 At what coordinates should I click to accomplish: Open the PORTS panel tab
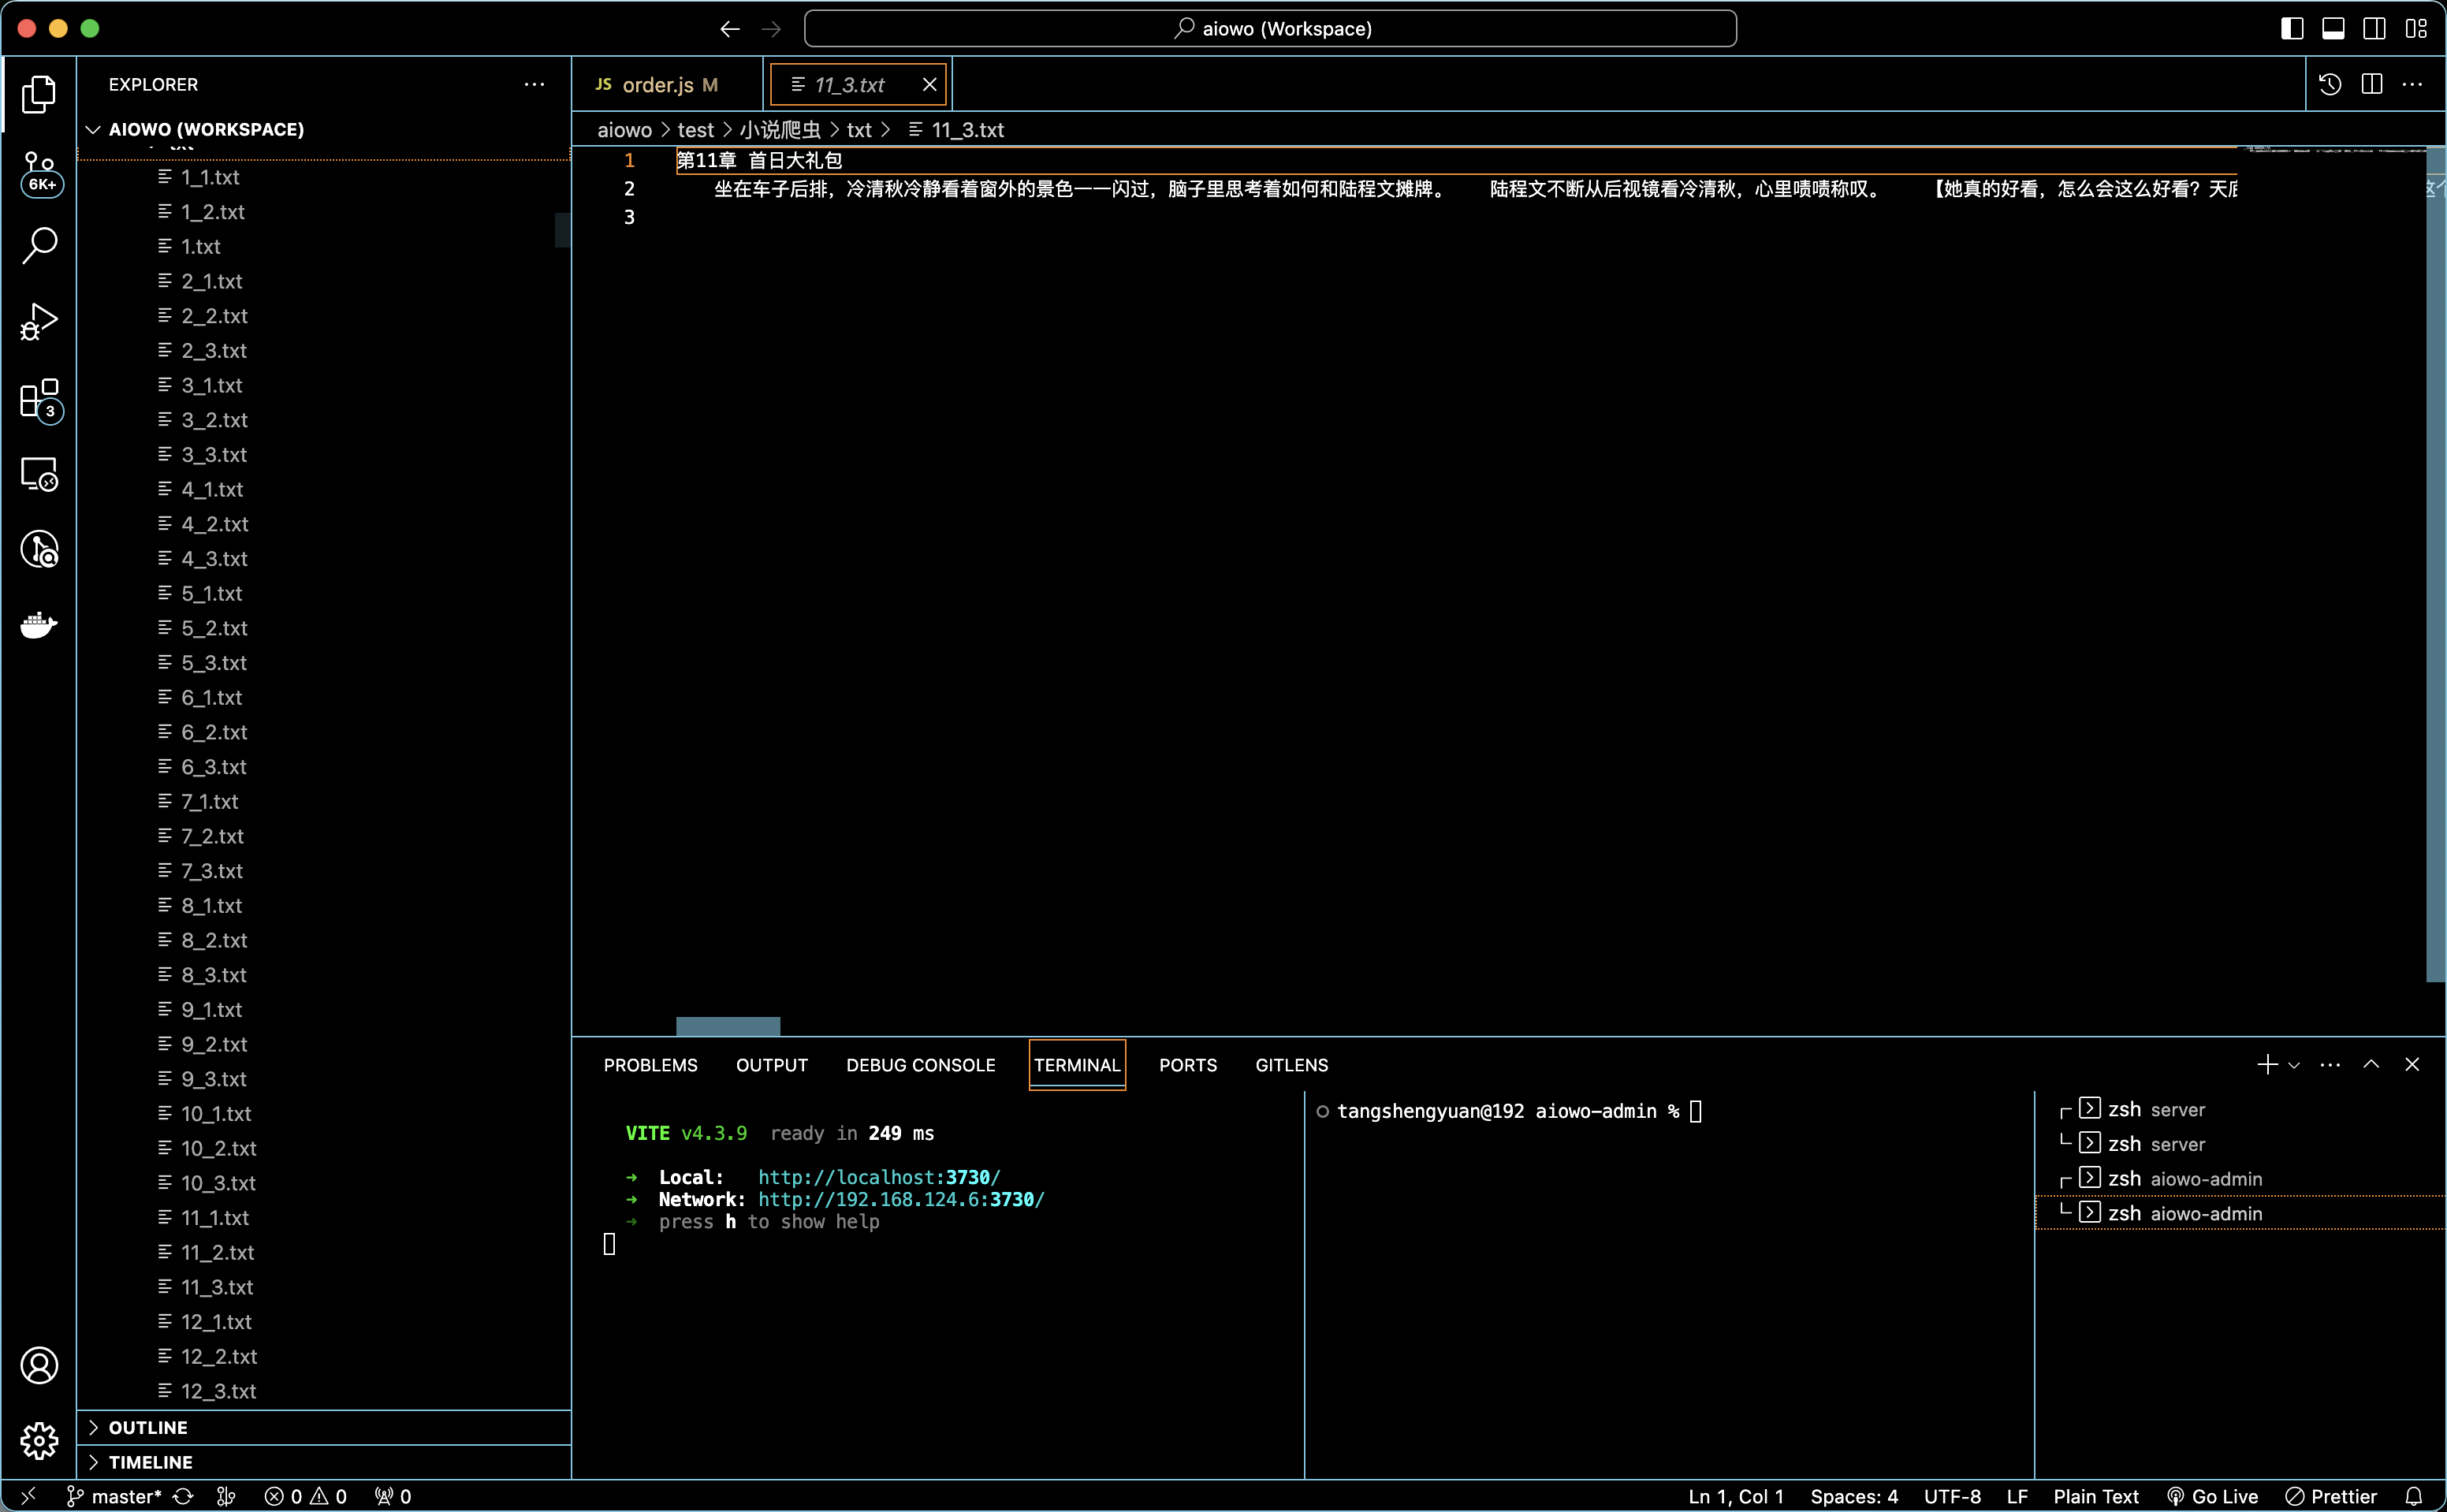click(x=1188, y=1065)
